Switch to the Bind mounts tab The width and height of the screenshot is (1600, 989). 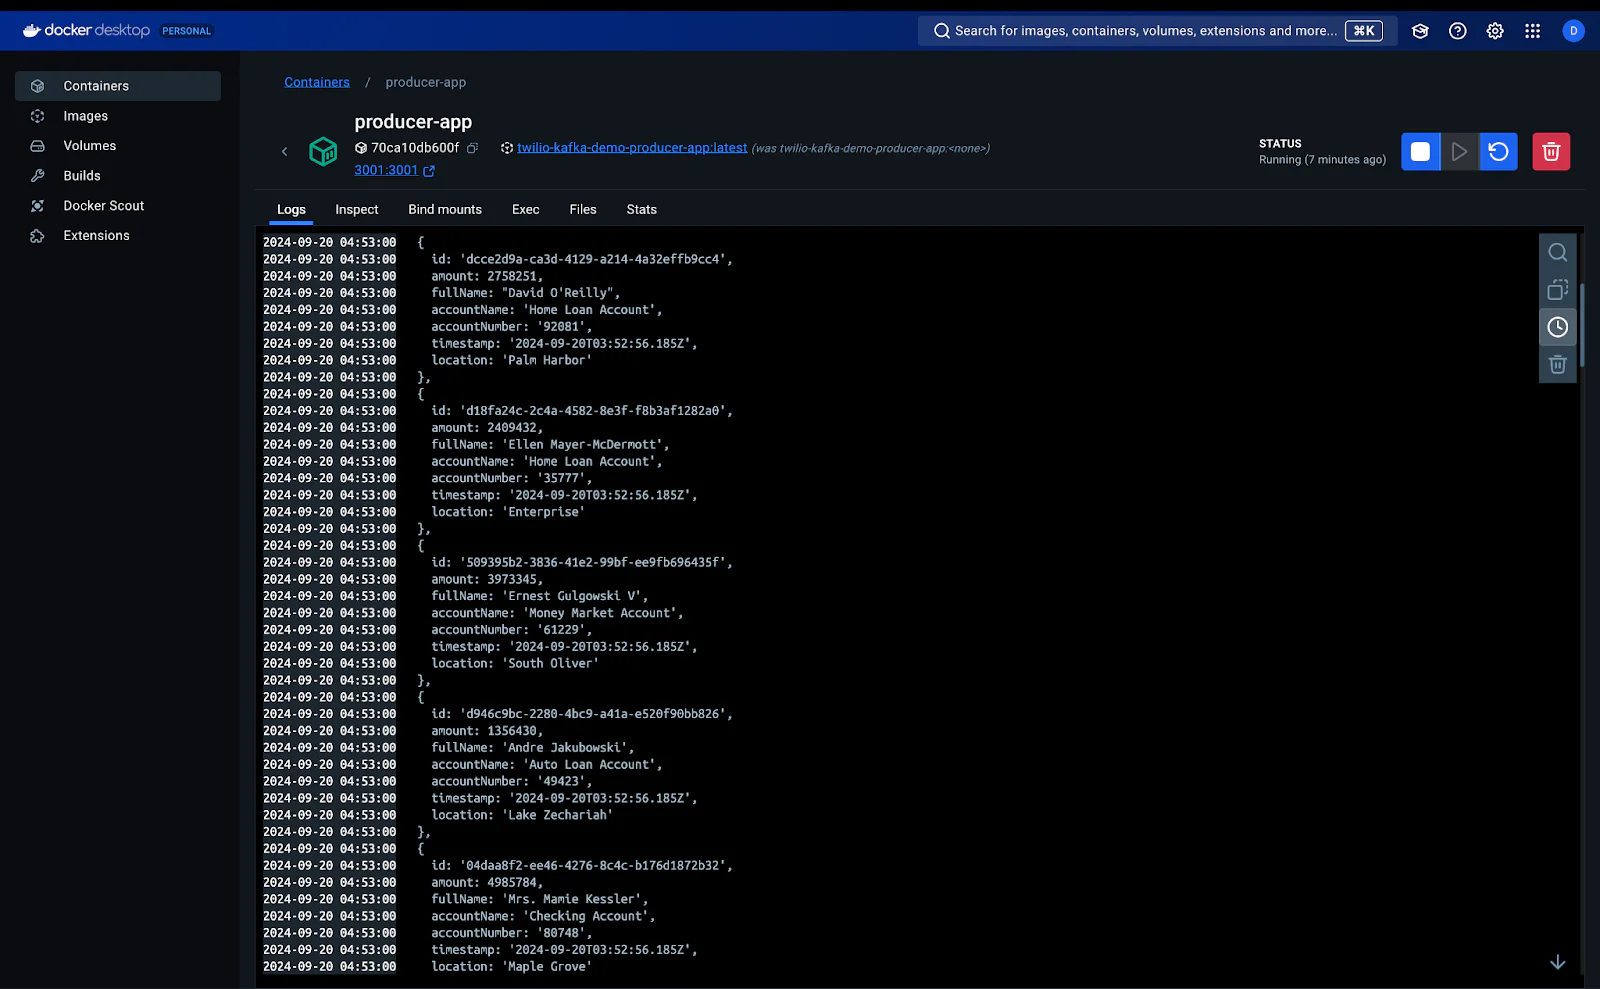click(445, 210)
